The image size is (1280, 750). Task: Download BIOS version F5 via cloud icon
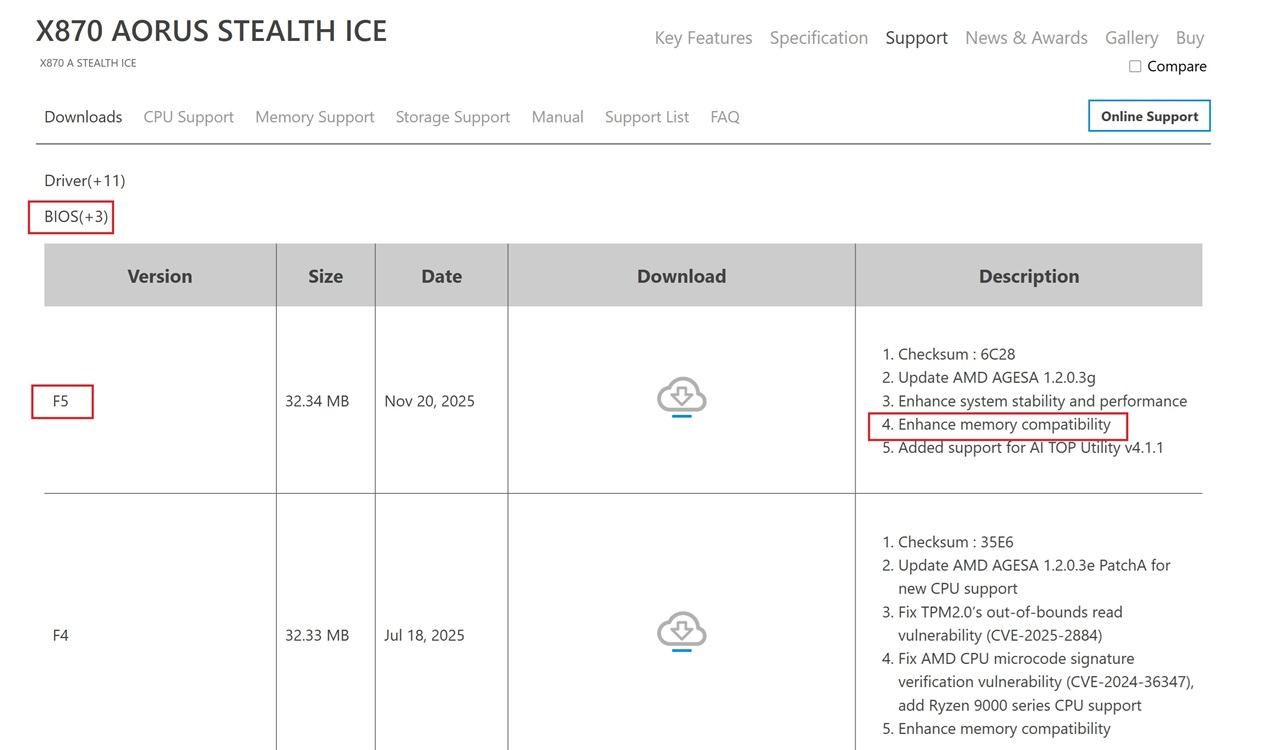(x=682, y=398)
